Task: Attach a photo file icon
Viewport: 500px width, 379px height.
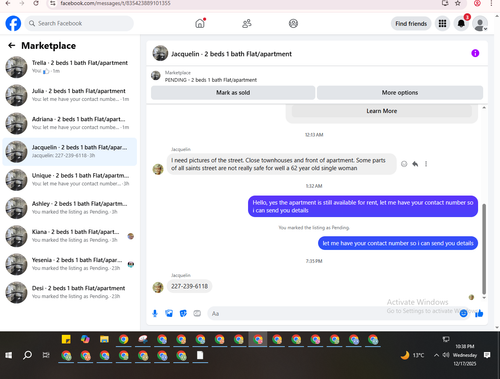Action: click(169, 313)
